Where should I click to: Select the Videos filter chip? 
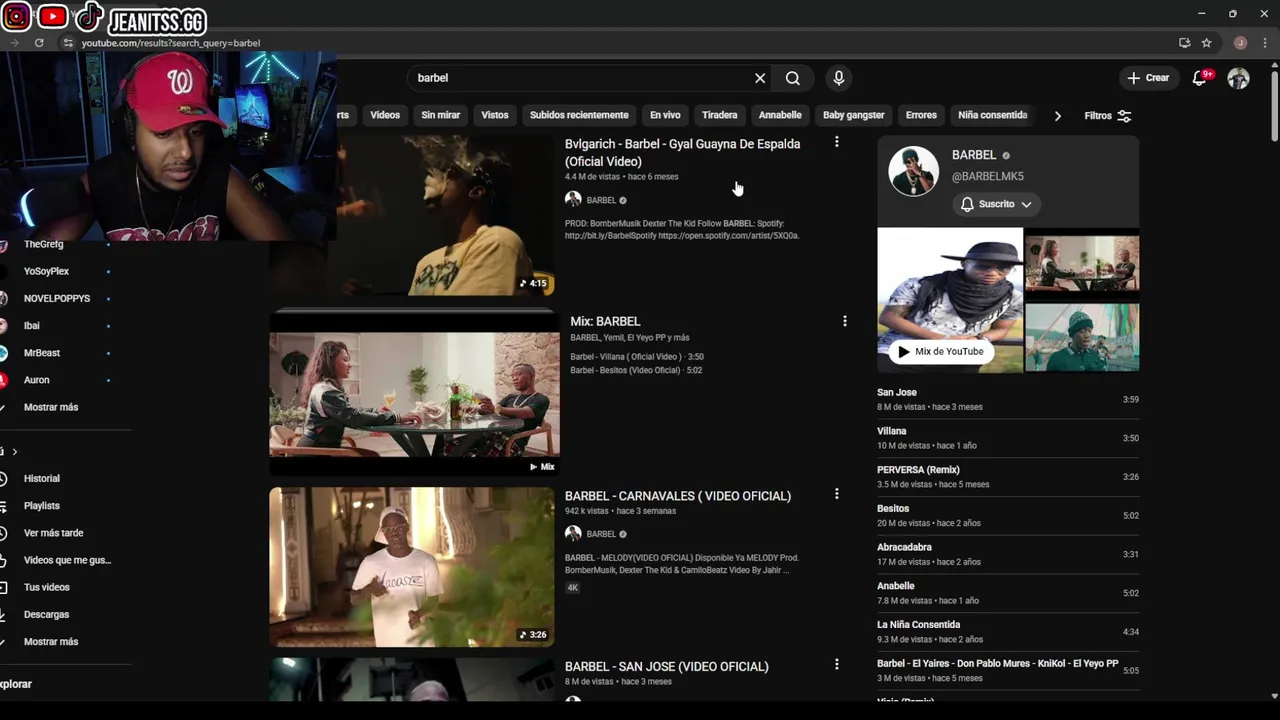click(385, 115)
